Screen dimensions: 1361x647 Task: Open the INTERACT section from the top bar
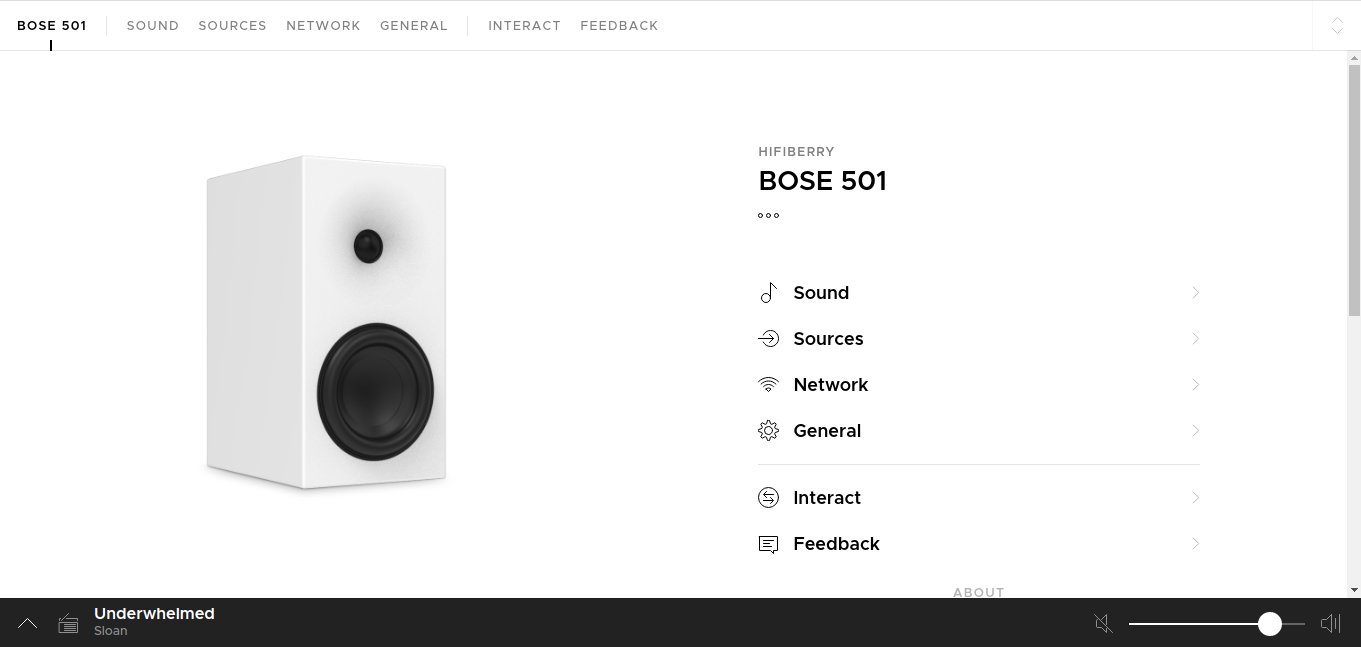524,25
